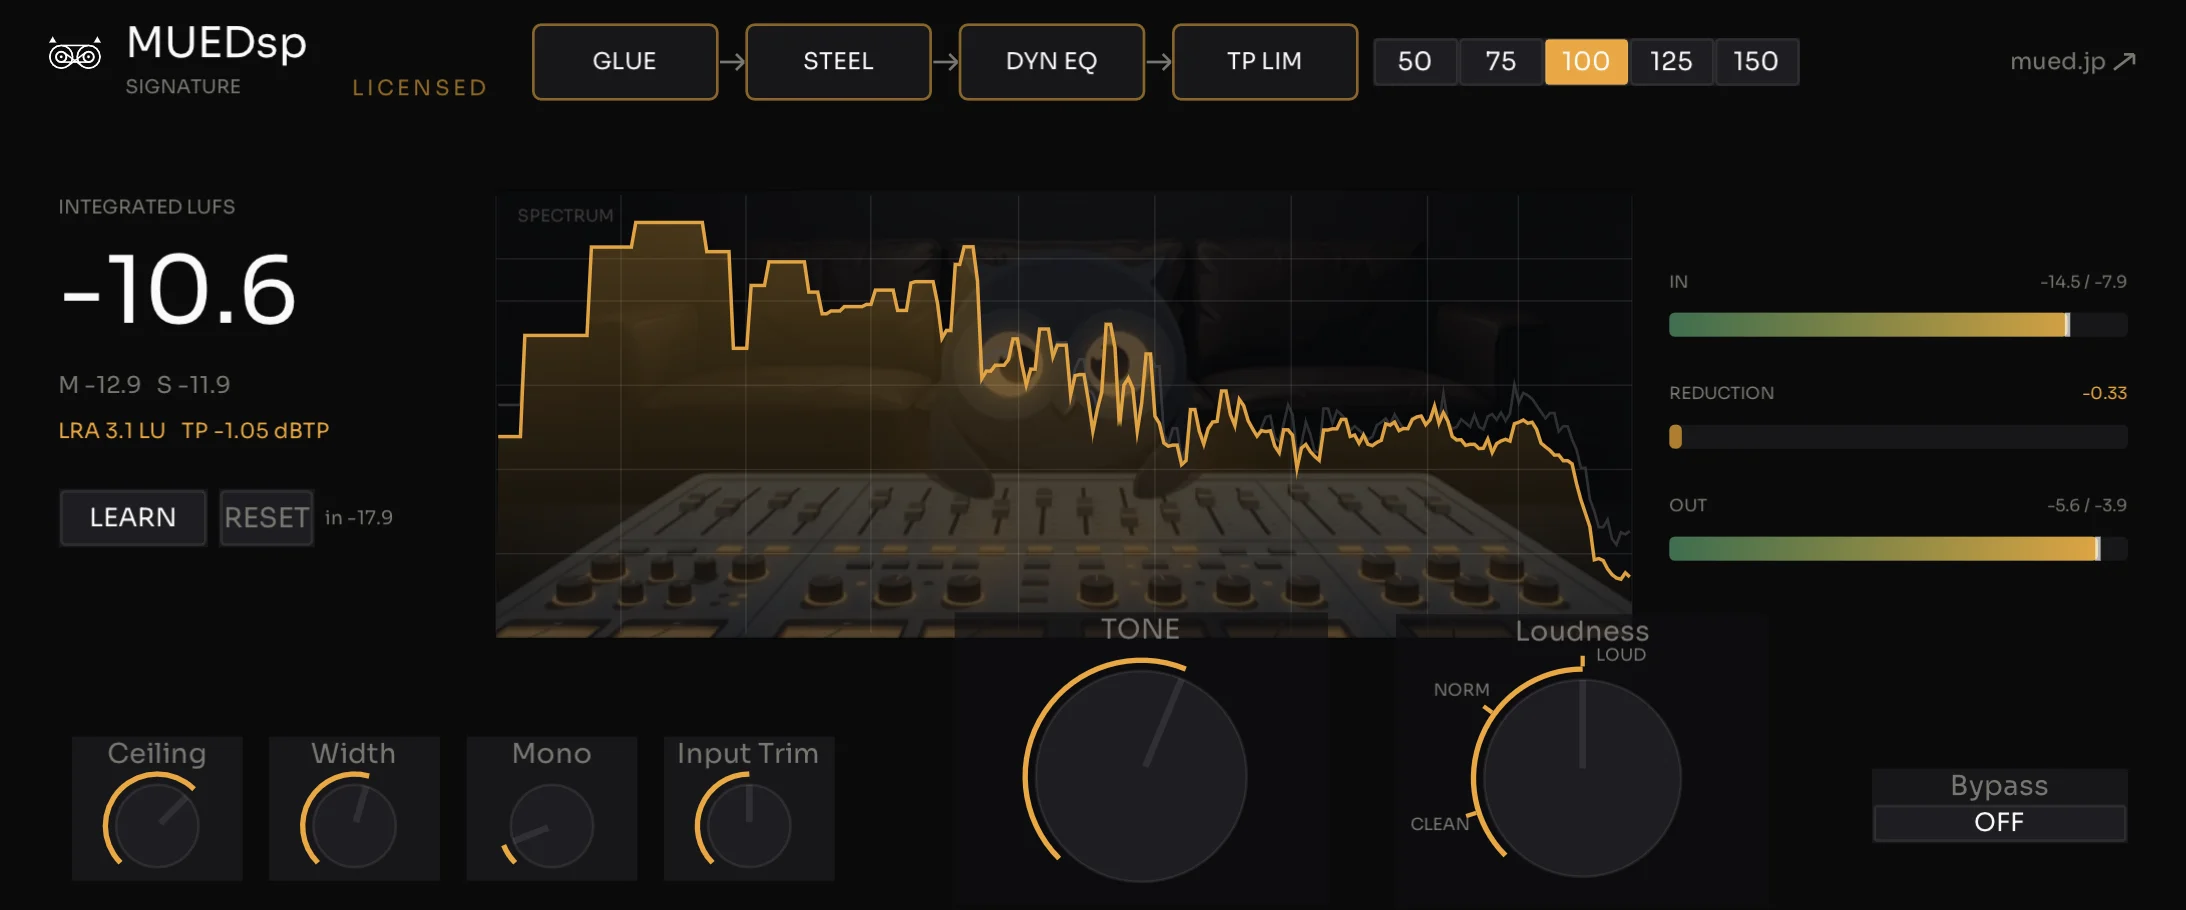Toggle the TP LIM module
Screen dimensions: 2186x910
(1265, 62)
